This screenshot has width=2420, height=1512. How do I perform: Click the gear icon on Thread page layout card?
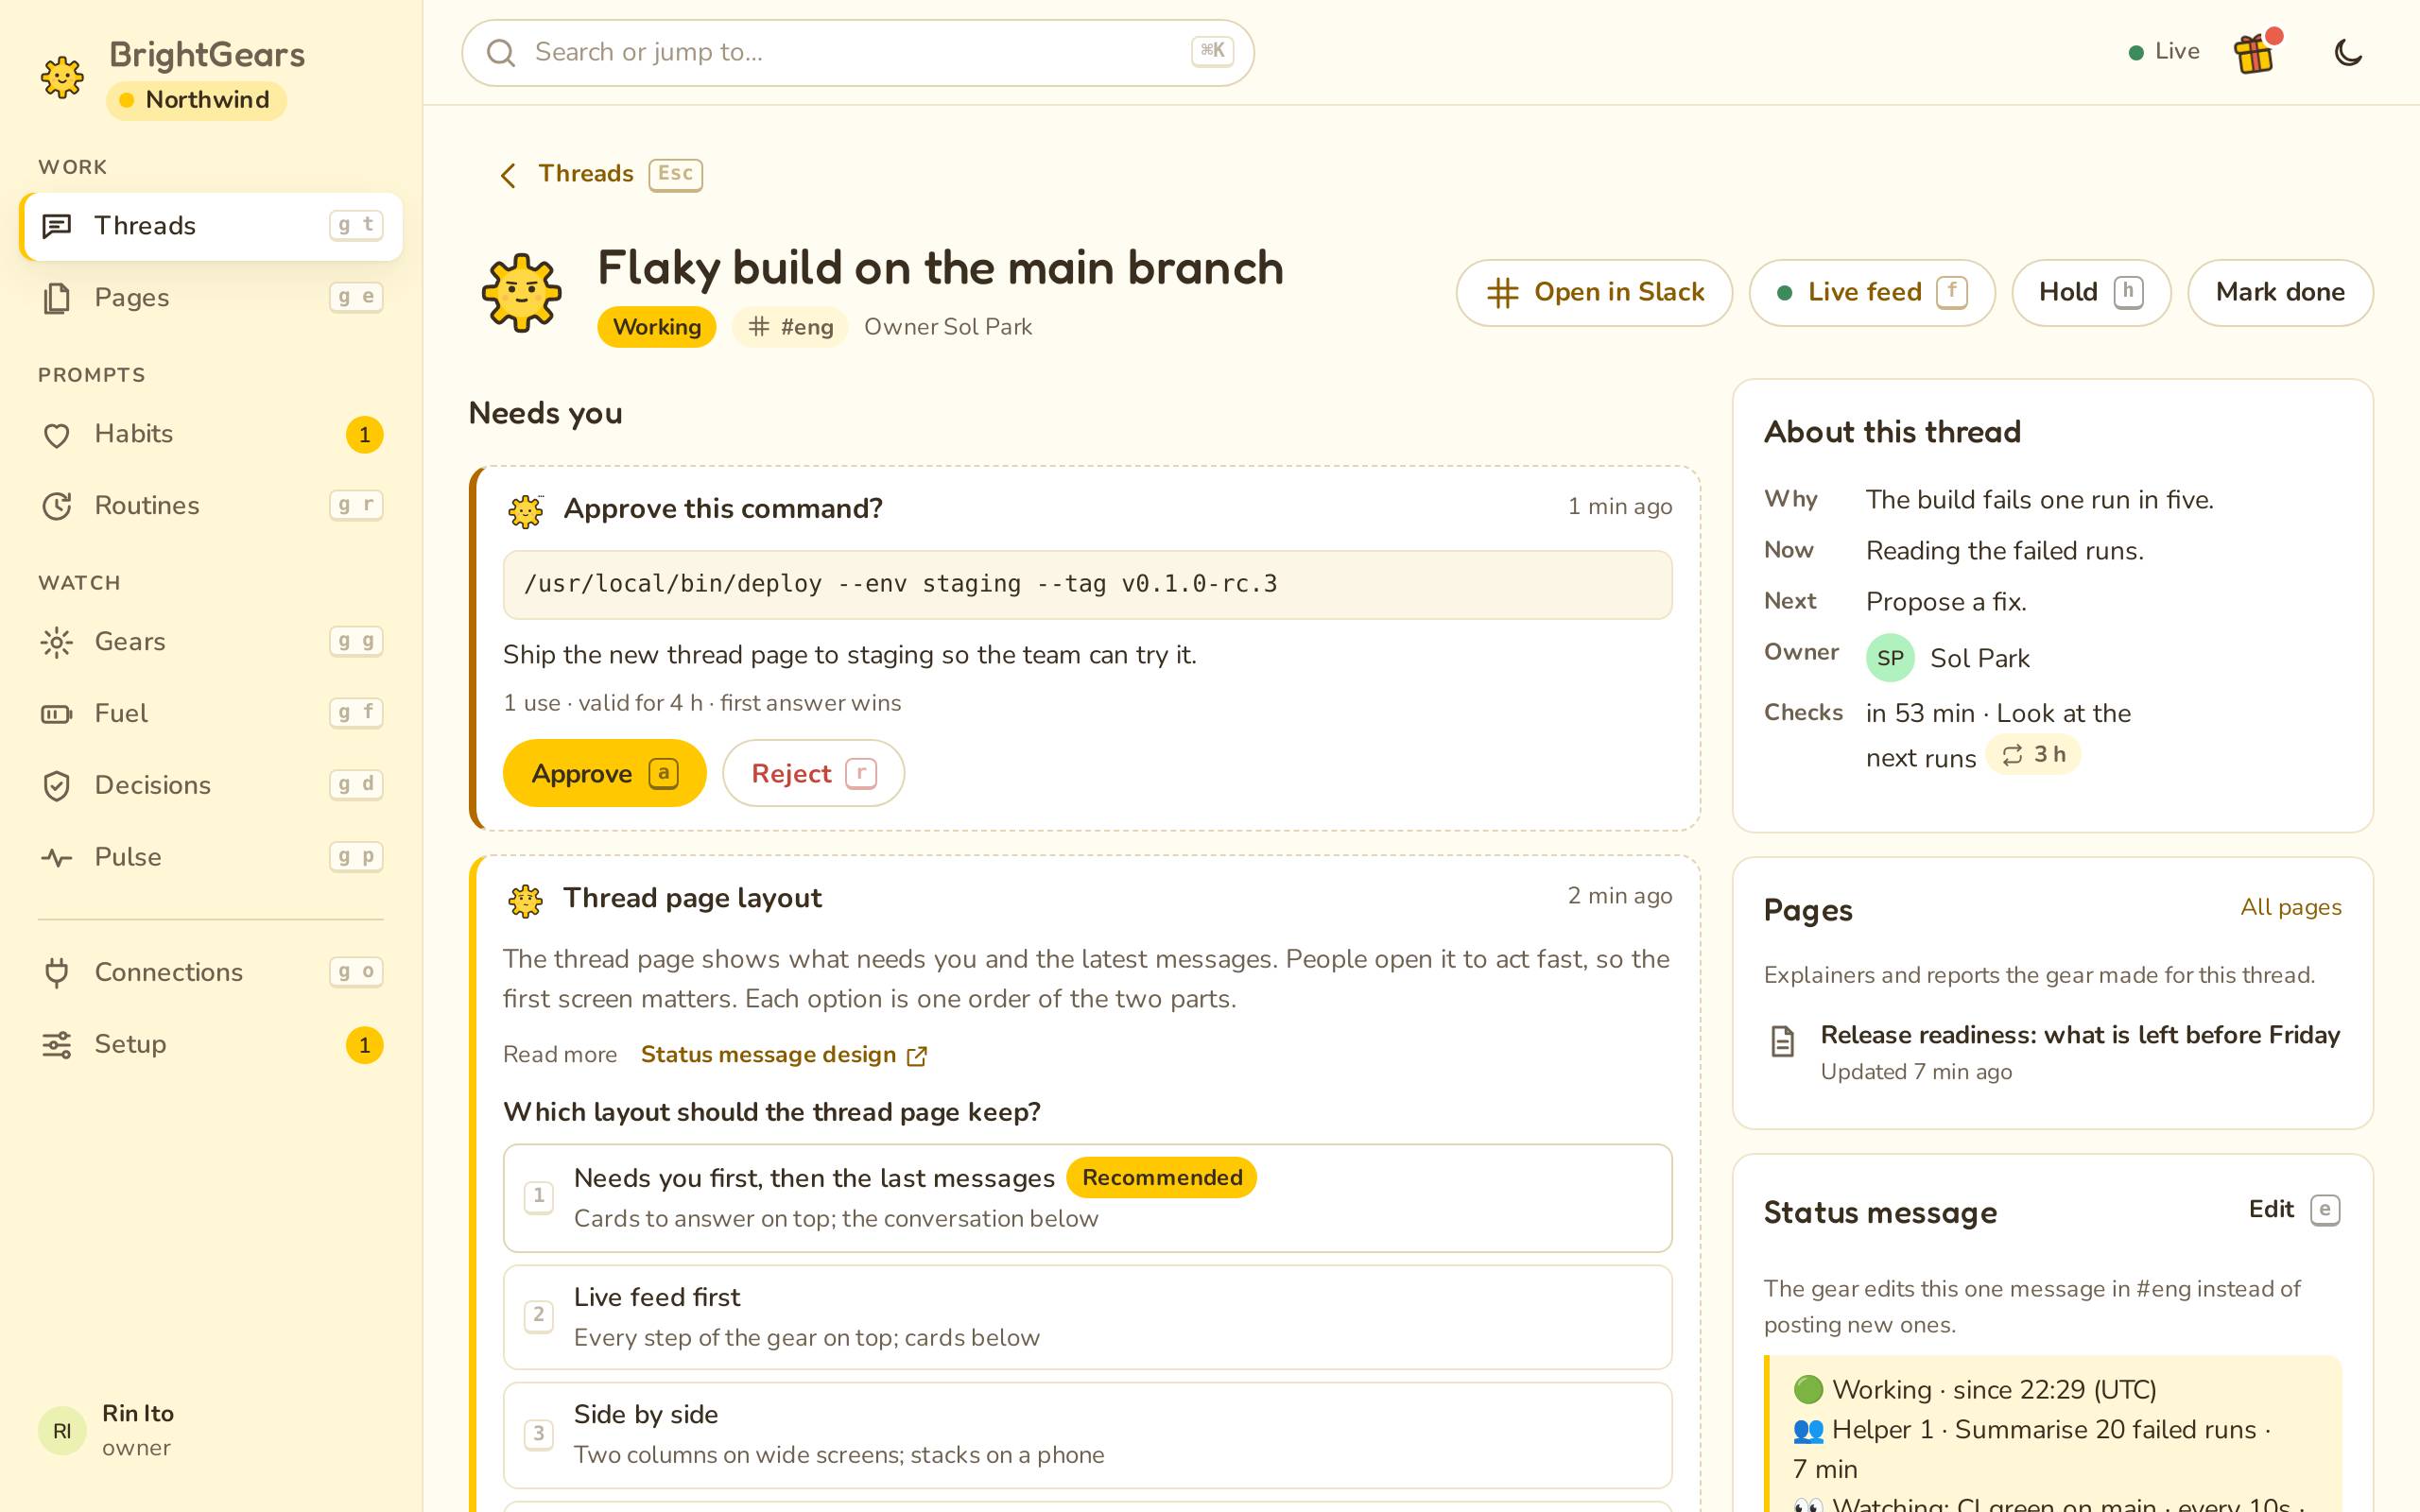tap(525, 900)
